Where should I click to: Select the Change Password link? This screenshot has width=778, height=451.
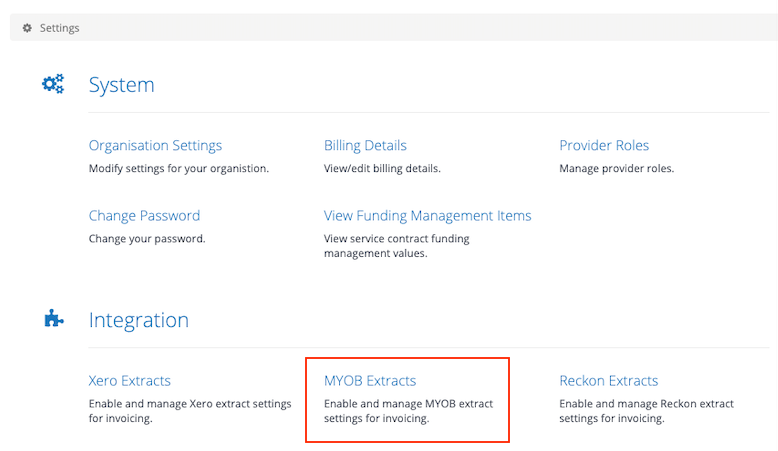144,216
